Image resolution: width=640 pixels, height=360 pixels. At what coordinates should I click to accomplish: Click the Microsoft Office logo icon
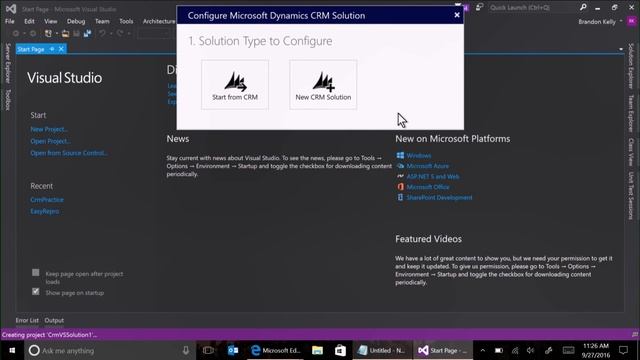[x=400, y=187]
